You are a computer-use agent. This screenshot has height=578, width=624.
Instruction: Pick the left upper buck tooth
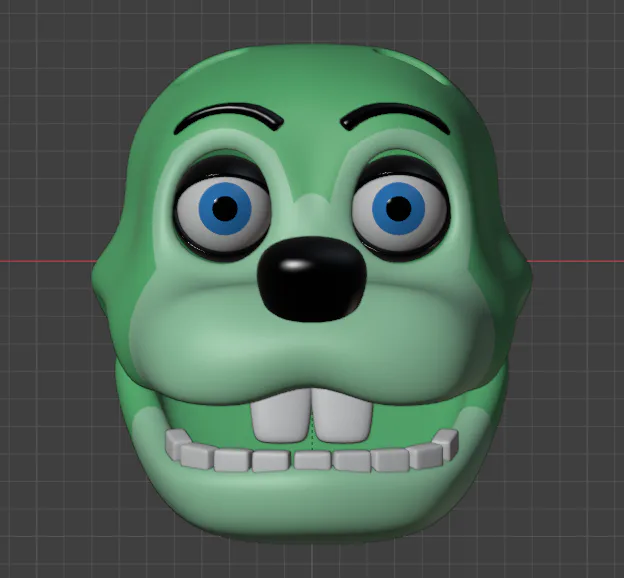(x=281, y=416)
